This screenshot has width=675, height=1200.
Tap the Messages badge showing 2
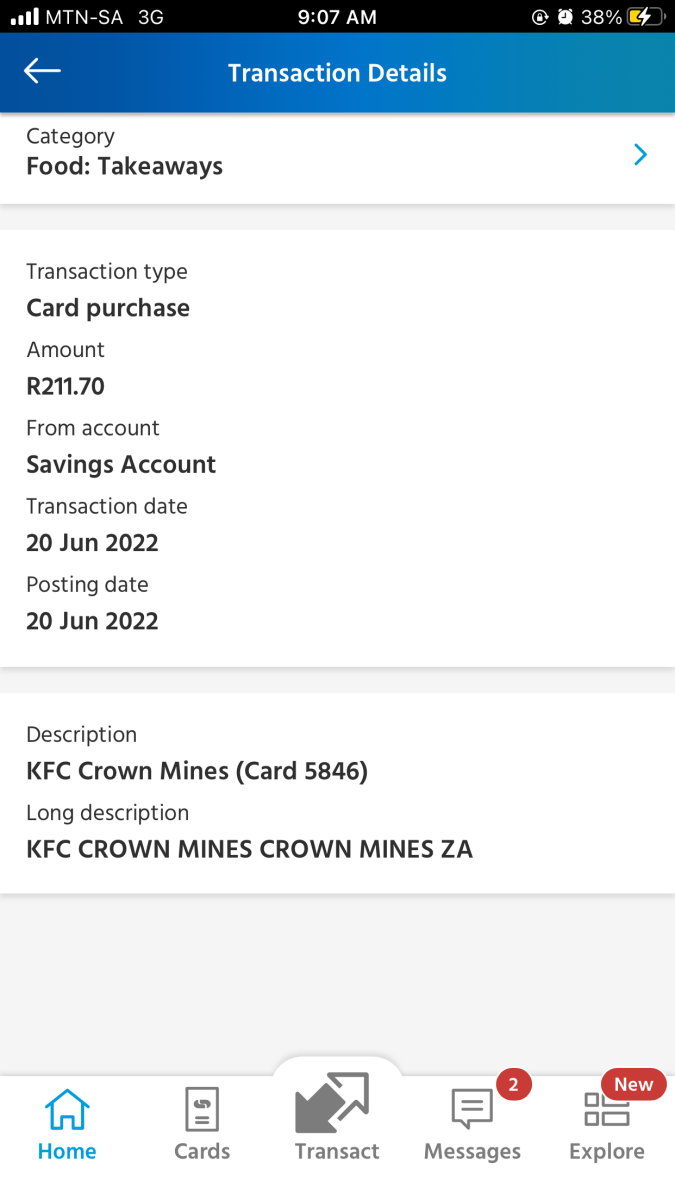513,1084
